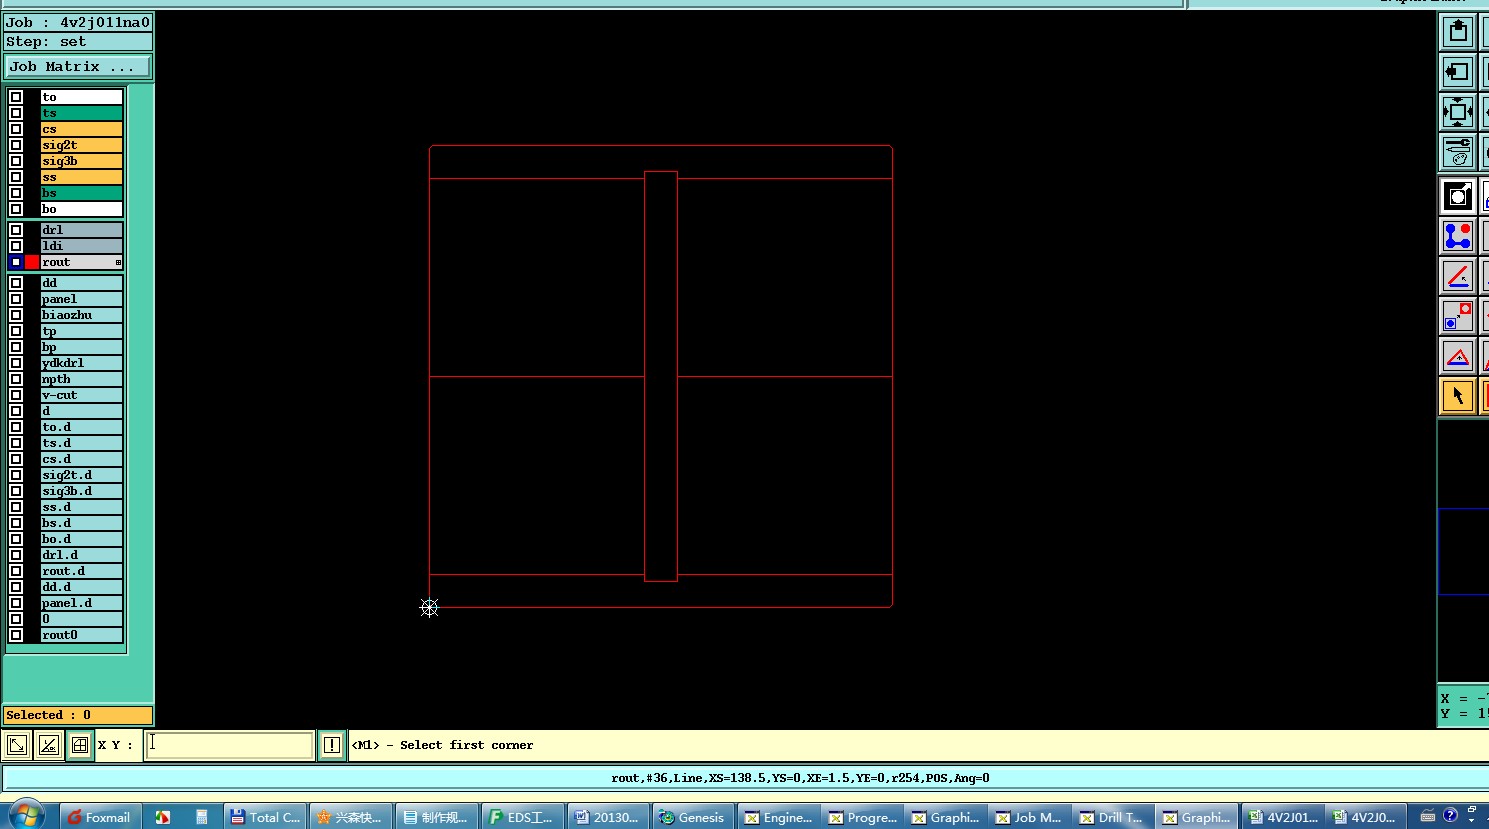This screenshot has height=829, width=1489.
Task: Activate the black arrow pointer tool
Action: coord(1458,396)
